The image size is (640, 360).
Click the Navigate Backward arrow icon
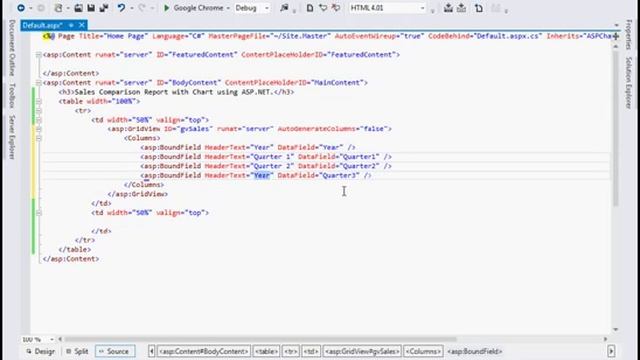(21, 8)
